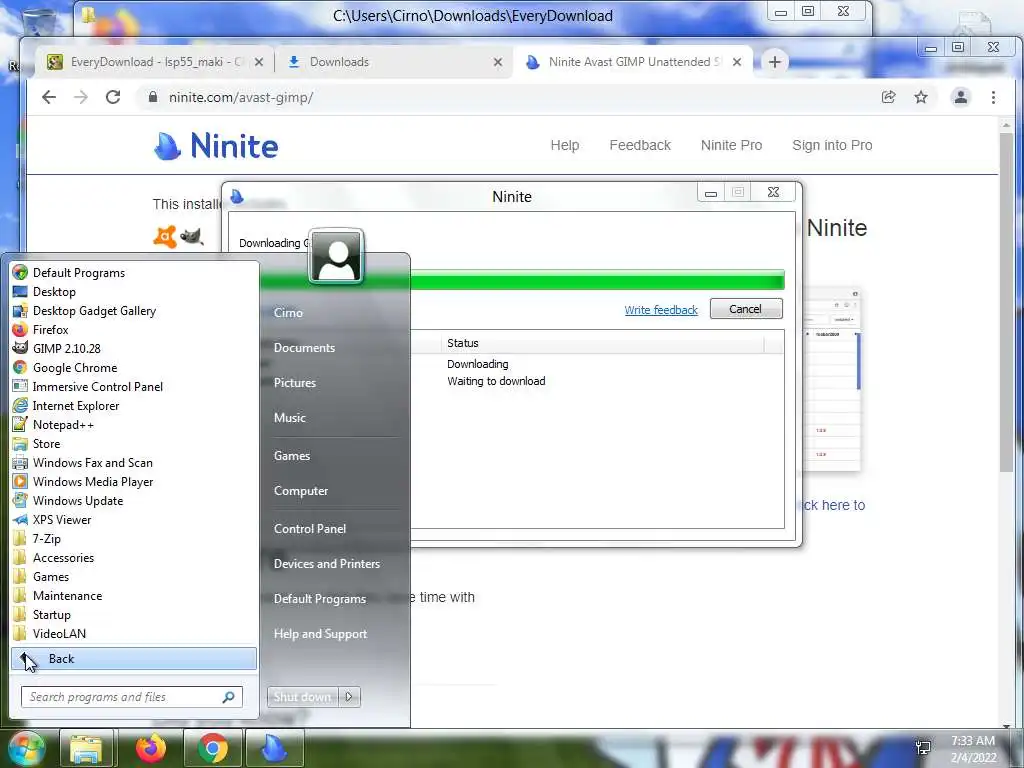
Task: Open the Chrome three-dot menu
Action: [993, 97]
